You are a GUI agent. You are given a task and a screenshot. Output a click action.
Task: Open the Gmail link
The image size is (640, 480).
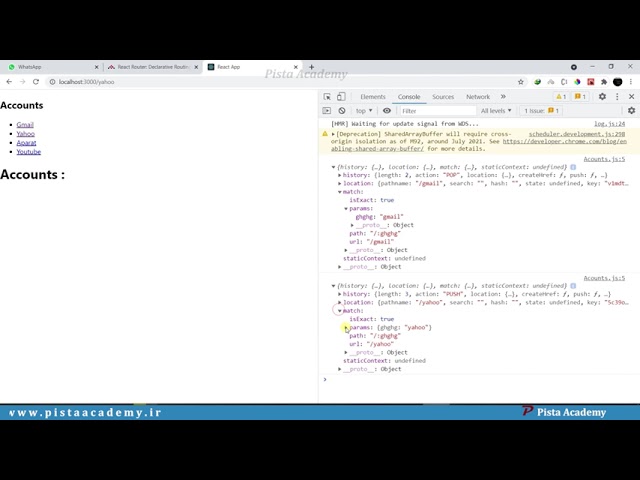coord(25,124)
